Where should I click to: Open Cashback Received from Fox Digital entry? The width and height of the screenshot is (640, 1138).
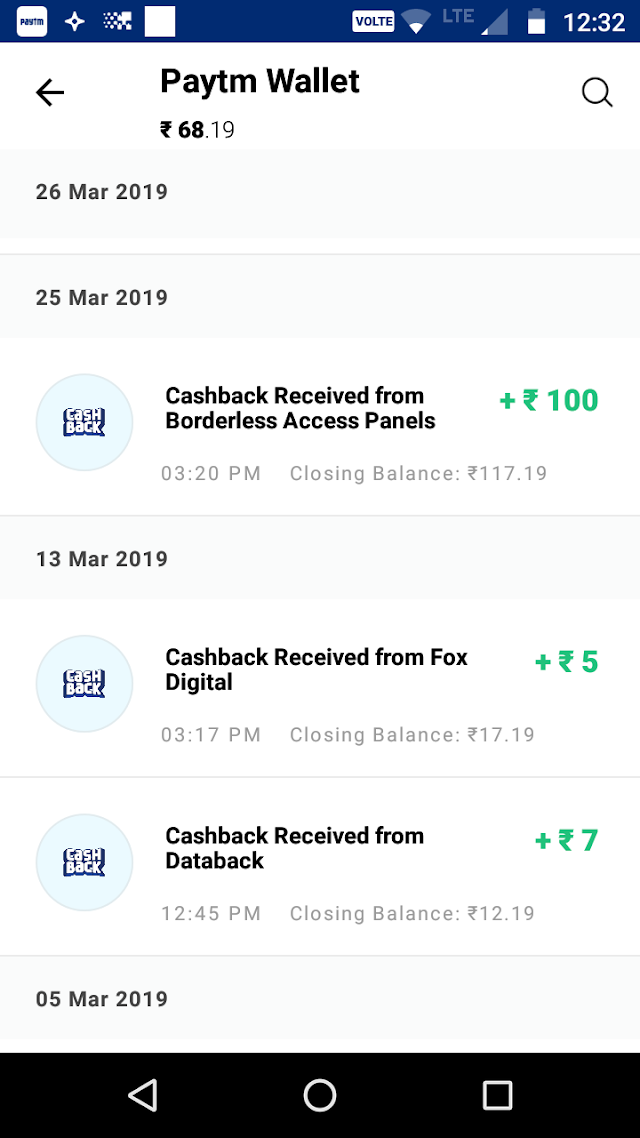coord(320,688)
